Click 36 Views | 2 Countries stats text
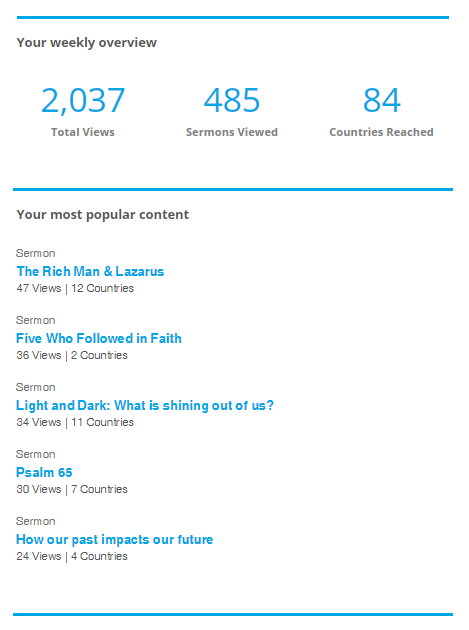Viewport: 469px width, 630px height. pos(72,356)
